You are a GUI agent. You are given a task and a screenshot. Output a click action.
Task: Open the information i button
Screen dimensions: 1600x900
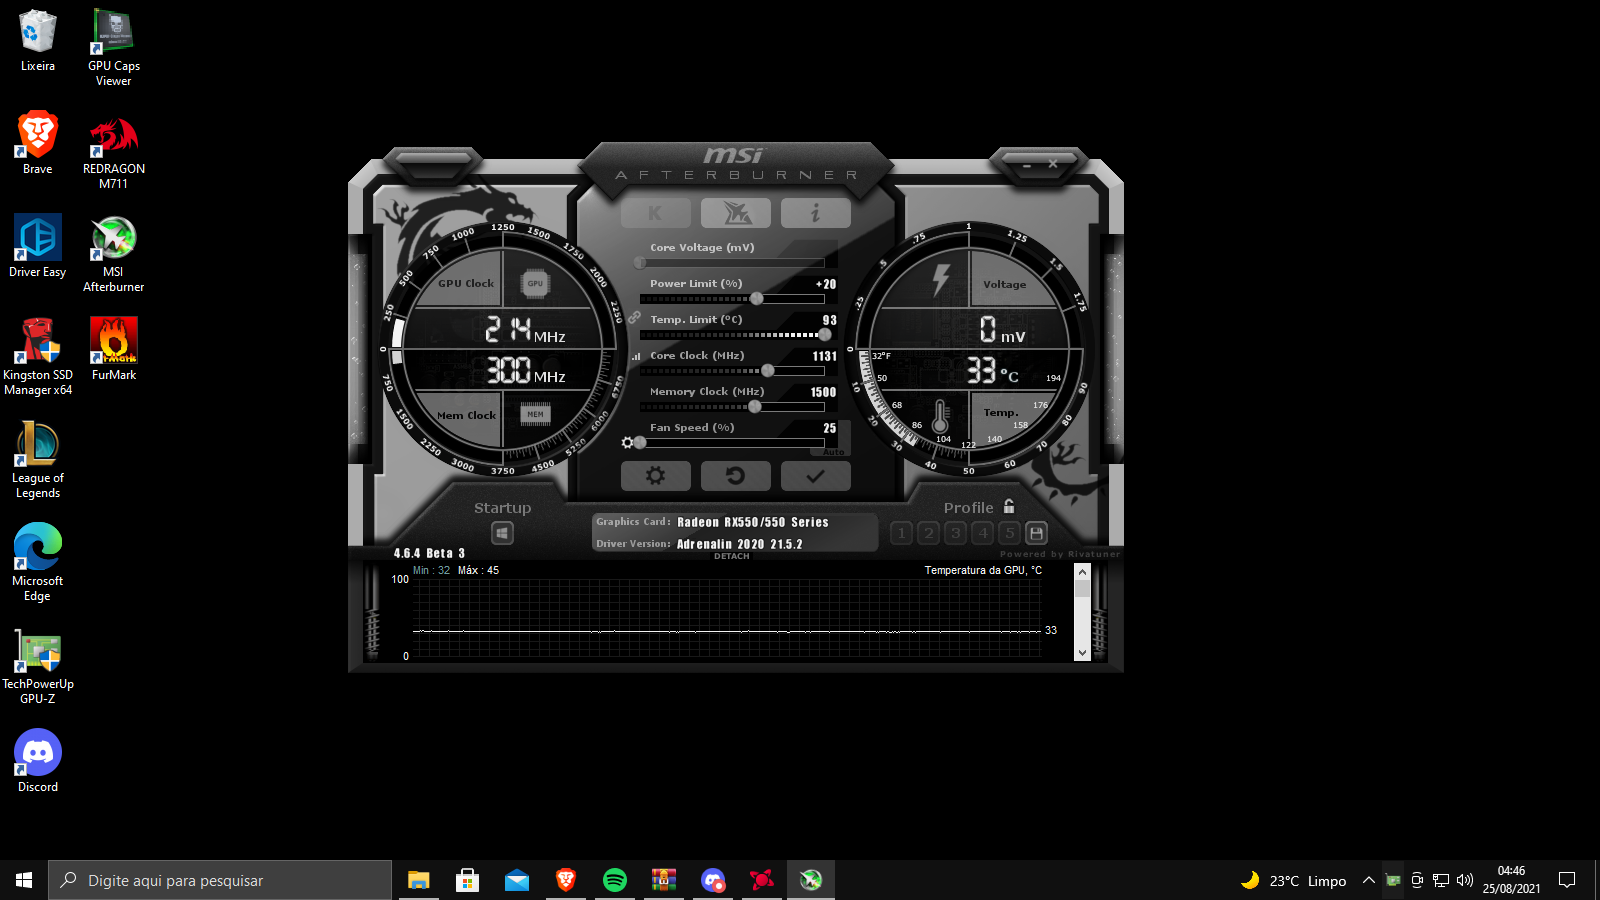click(816, 213)
